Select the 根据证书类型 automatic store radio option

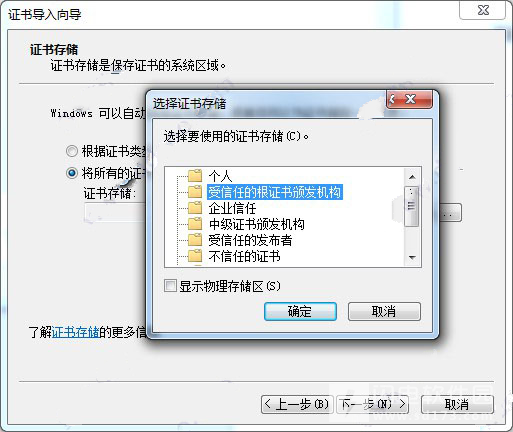[72, 151]
